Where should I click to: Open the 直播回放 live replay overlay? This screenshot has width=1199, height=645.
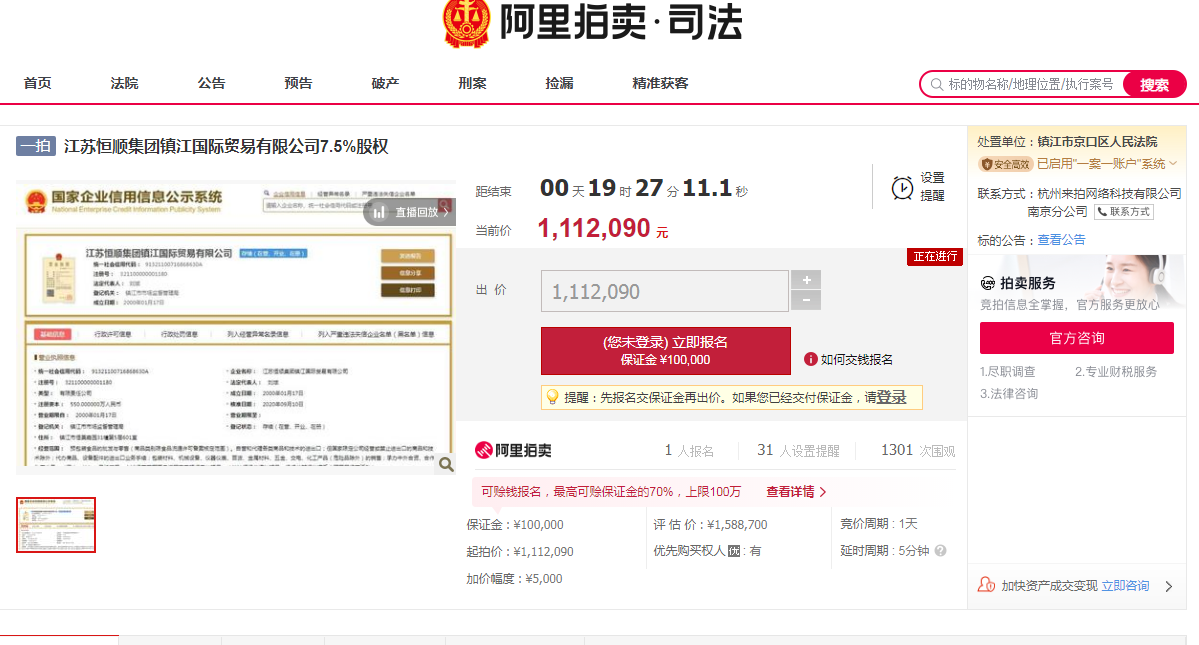click(410, 212)
